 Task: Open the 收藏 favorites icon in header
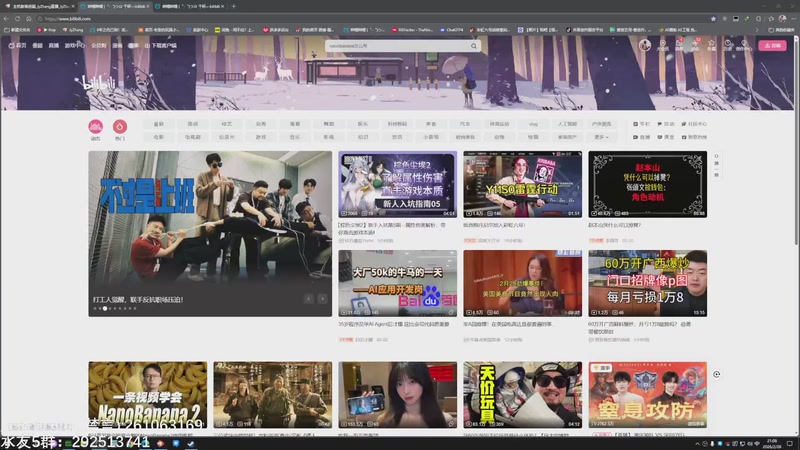click(711, 45)
